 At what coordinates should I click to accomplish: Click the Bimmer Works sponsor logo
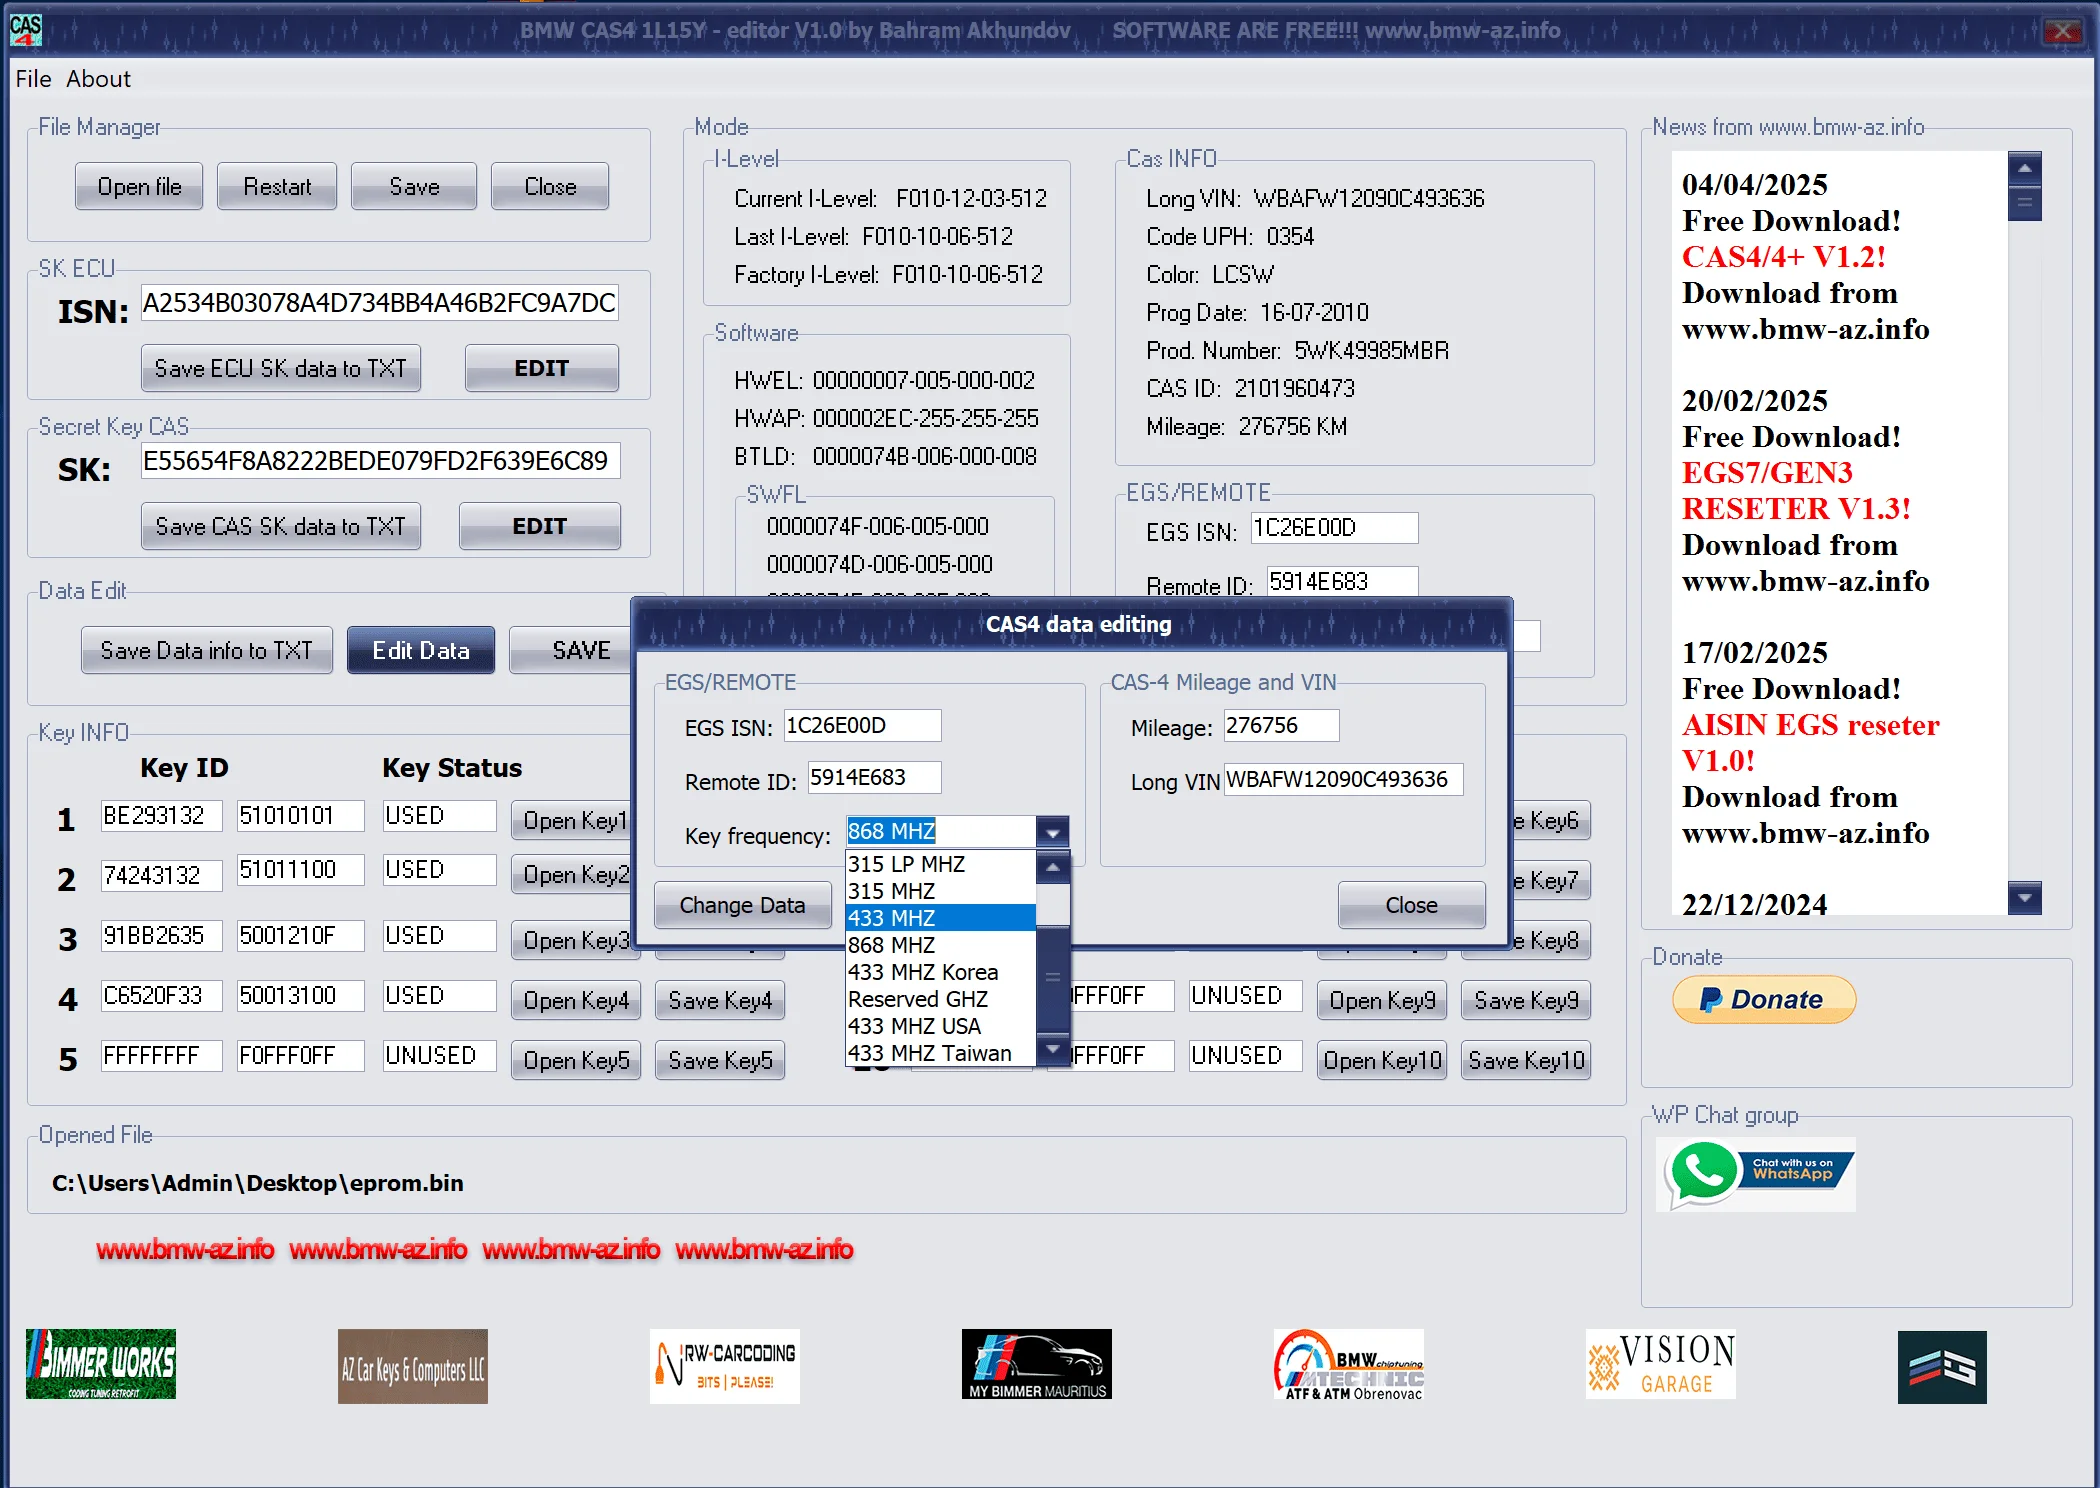coord(101,1364)
